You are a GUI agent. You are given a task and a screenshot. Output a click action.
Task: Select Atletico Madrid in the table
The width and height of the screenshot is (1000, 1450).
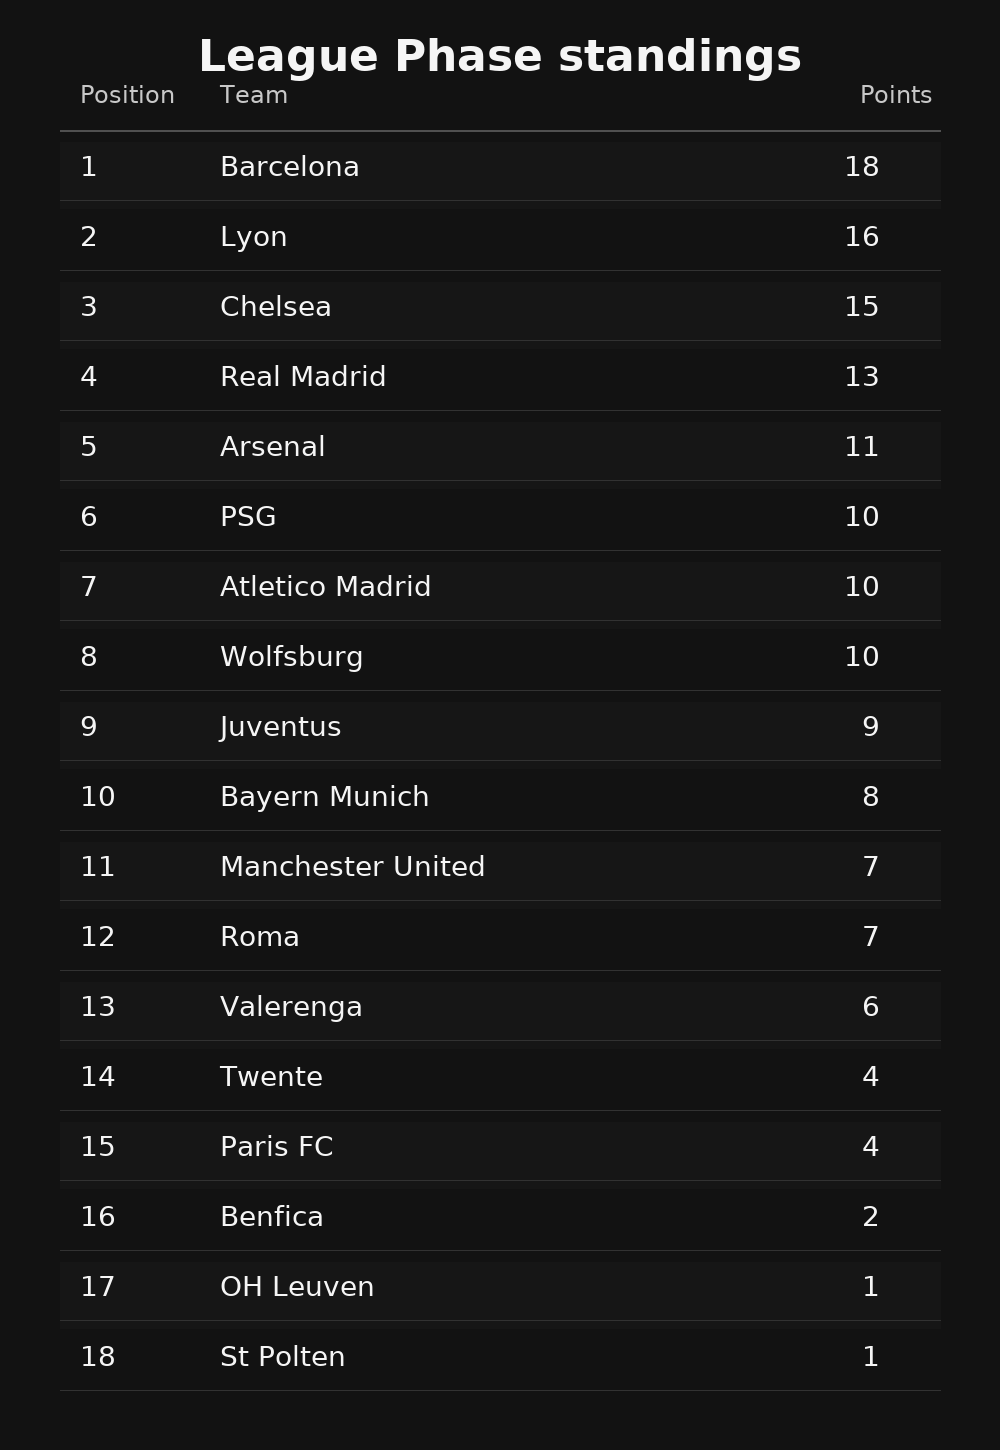click(325, 587)
